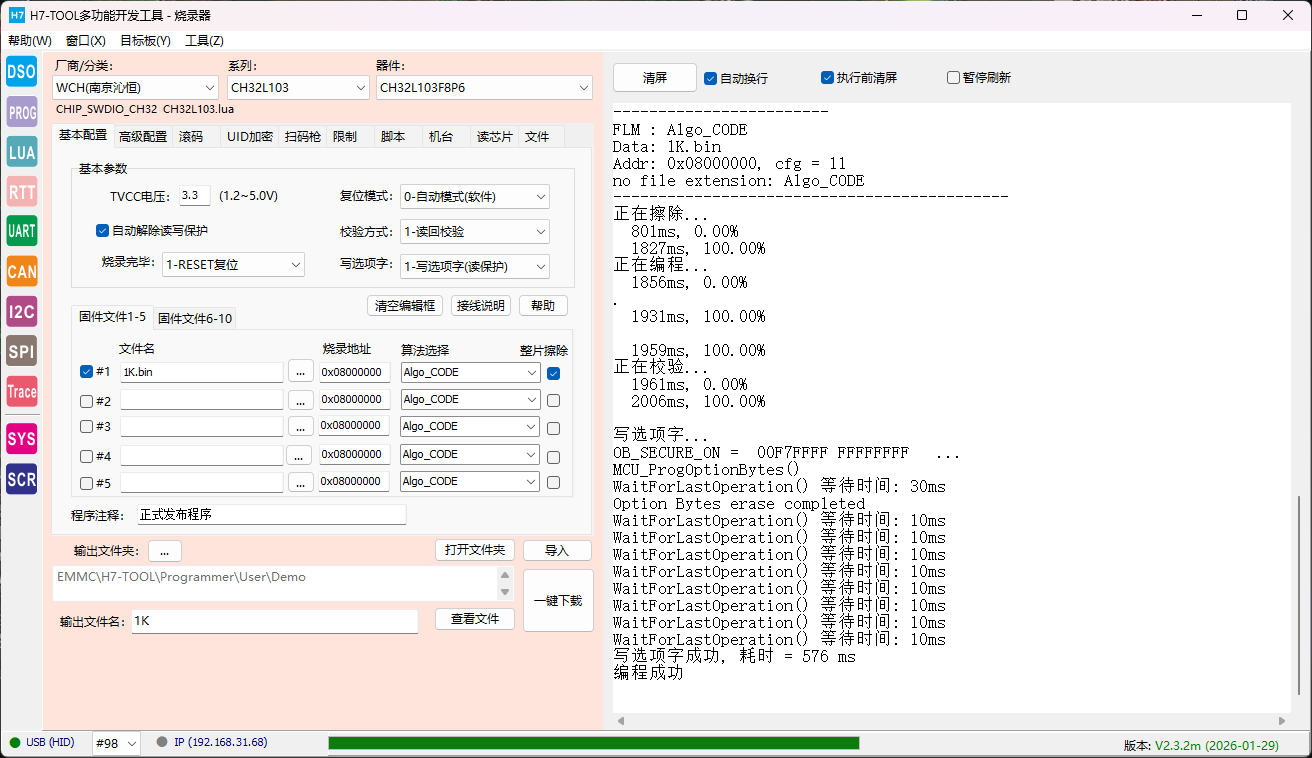The height and width of the screenshot is (758, 1312).
Task: Click the SCR screen sidebar icon
Action: (21, 479)
